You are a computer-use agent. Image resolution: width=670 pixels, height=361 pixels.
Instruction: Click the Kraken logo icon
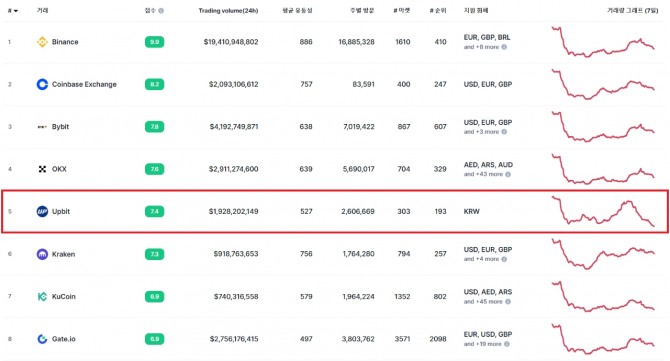42,254
